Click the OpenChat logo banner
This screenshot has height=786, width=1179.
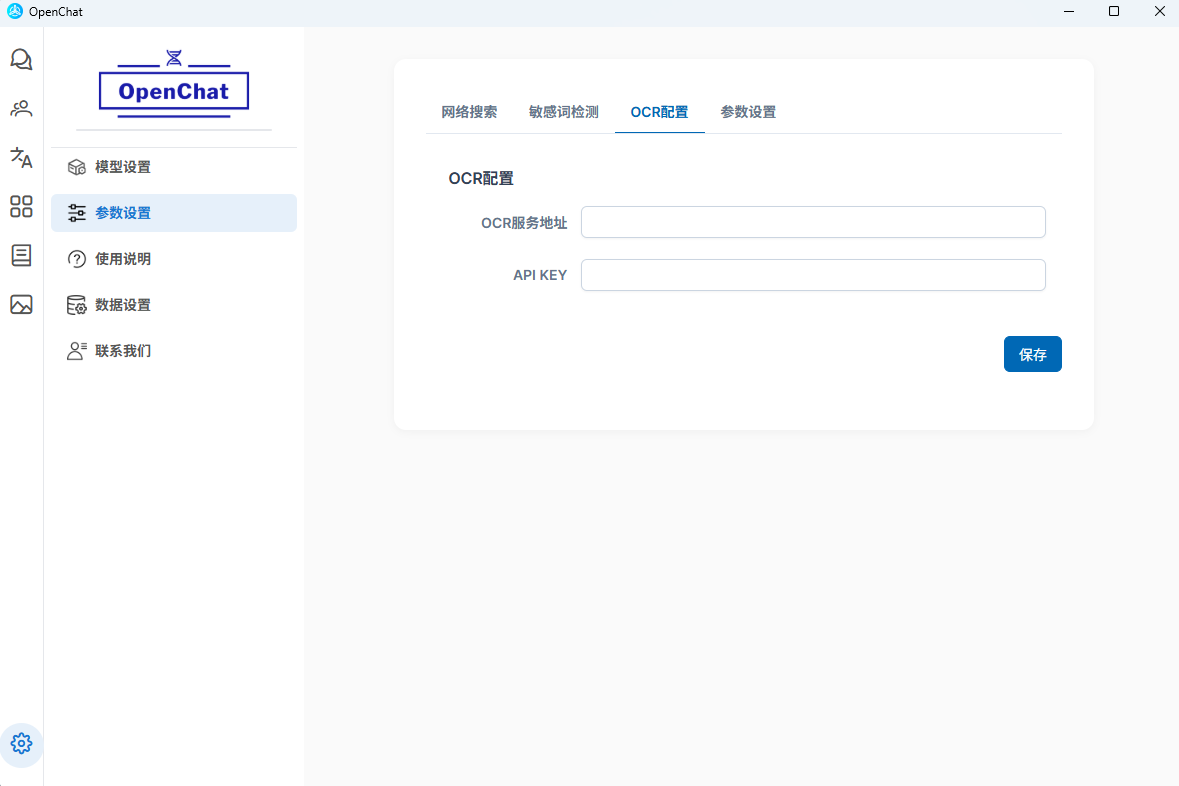coord(174,84)
